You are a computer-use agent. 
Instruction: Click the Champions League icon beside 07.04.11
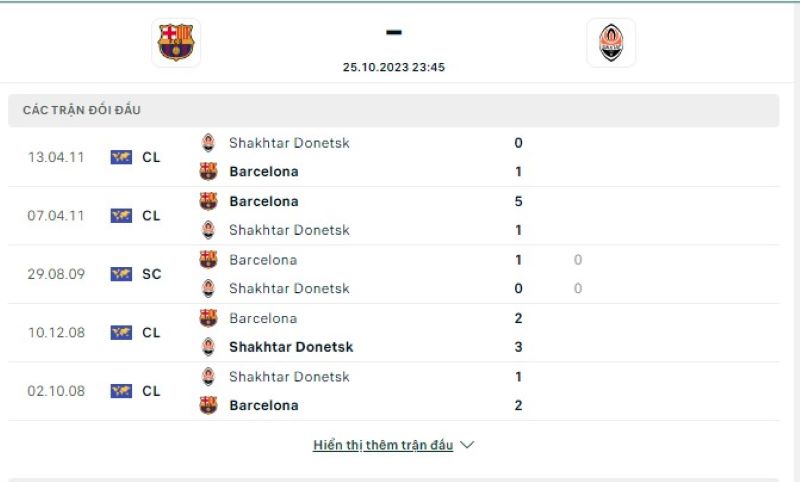(121, 215)
